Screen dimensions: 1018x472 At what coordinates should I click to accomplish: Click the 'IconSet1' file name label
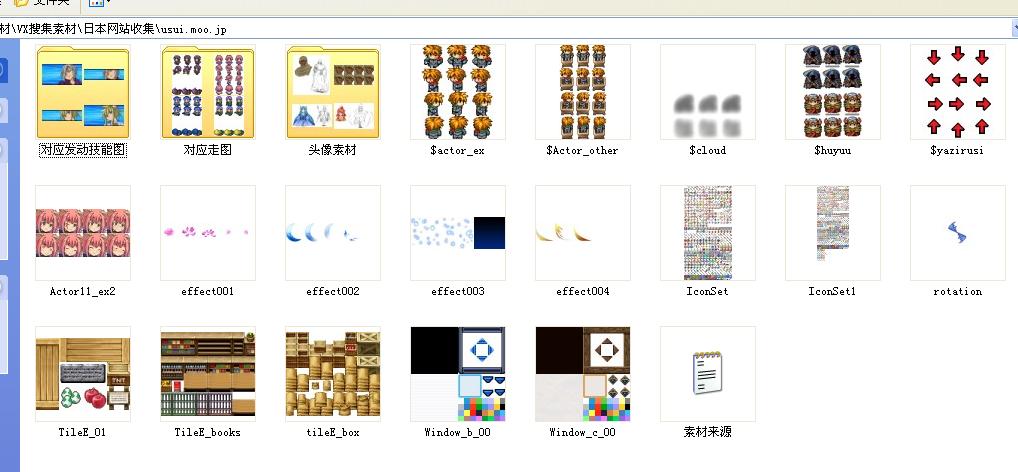pyautogui.click(x=832, y=292)
